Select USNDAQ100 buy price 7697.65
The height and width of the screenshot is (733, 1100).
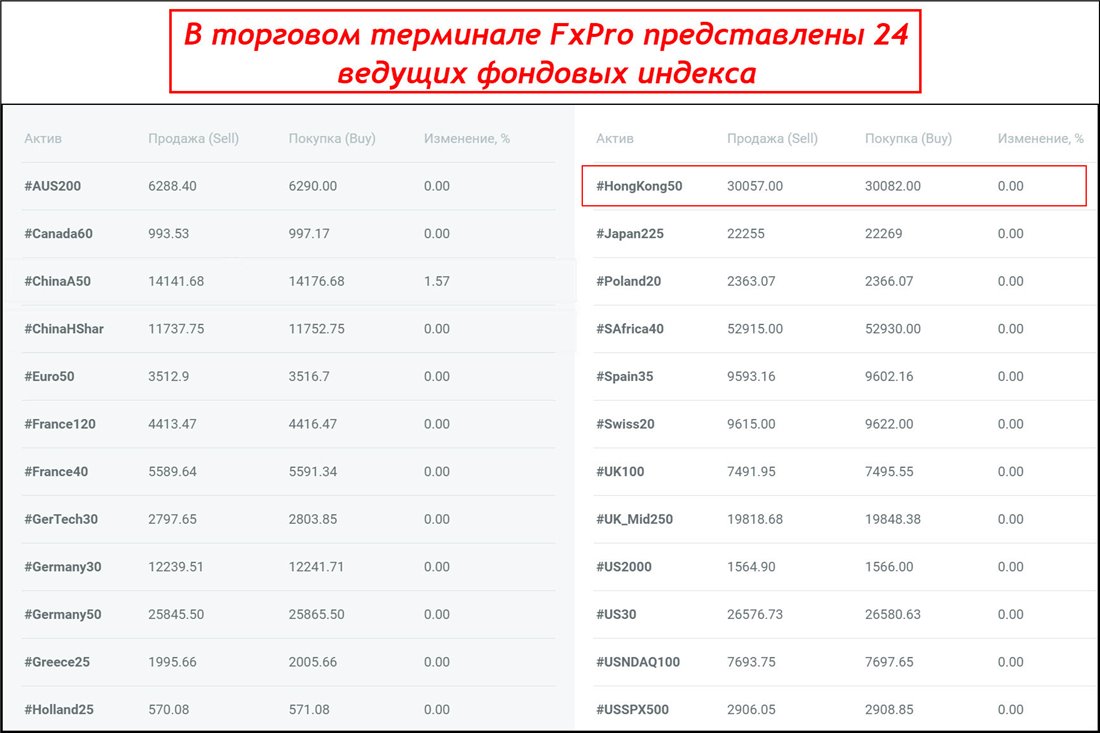[x=889, y=662]
